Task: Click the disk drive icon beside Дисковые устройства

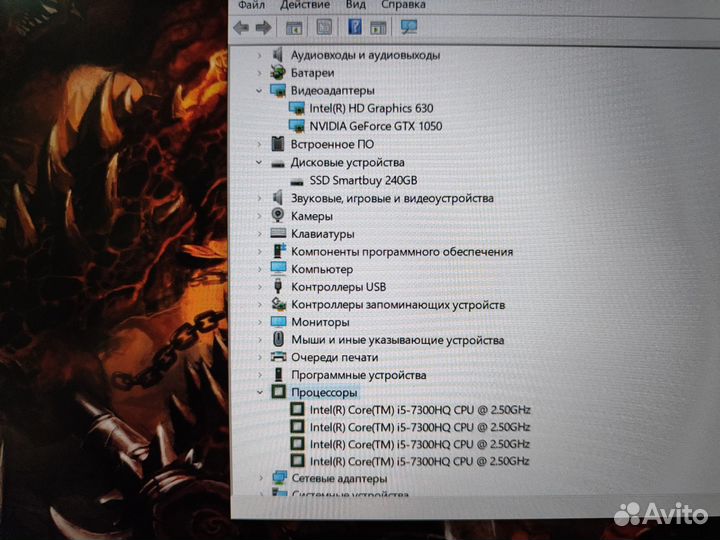Action: coord(278,163)
